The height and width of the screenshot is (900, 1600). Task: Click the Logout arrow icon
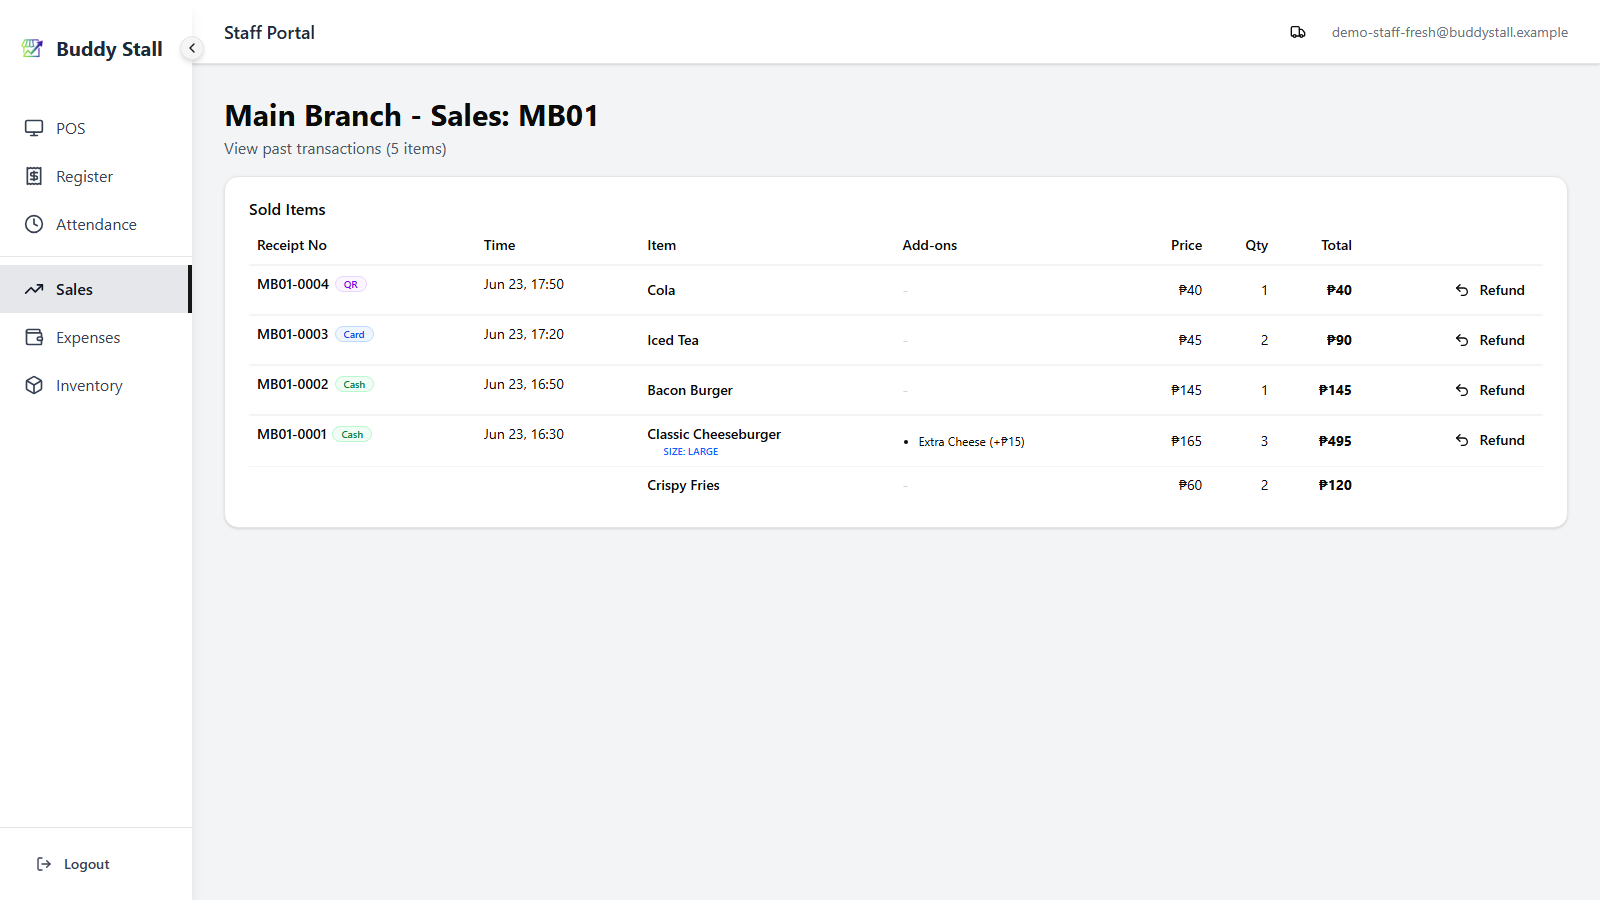point(44,864)
